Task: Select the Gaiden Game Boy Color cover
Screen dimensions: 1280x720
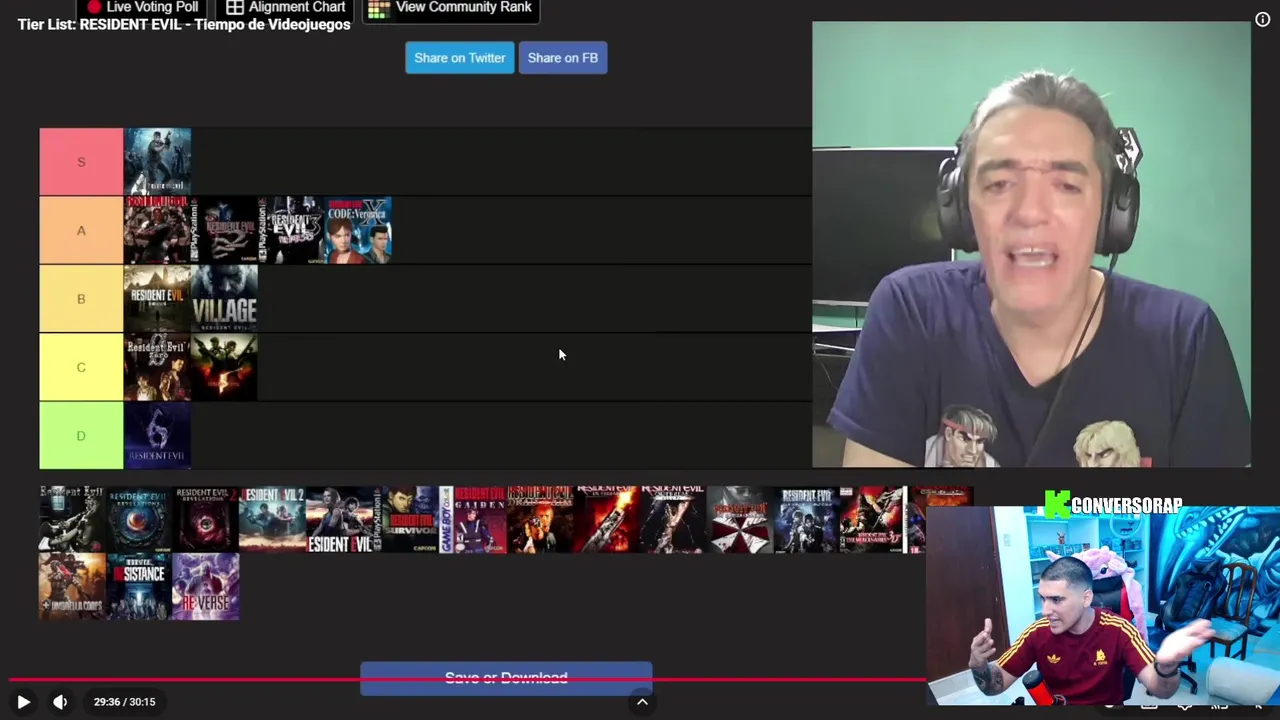Action: pyautogui.click(x=473, y=519)
